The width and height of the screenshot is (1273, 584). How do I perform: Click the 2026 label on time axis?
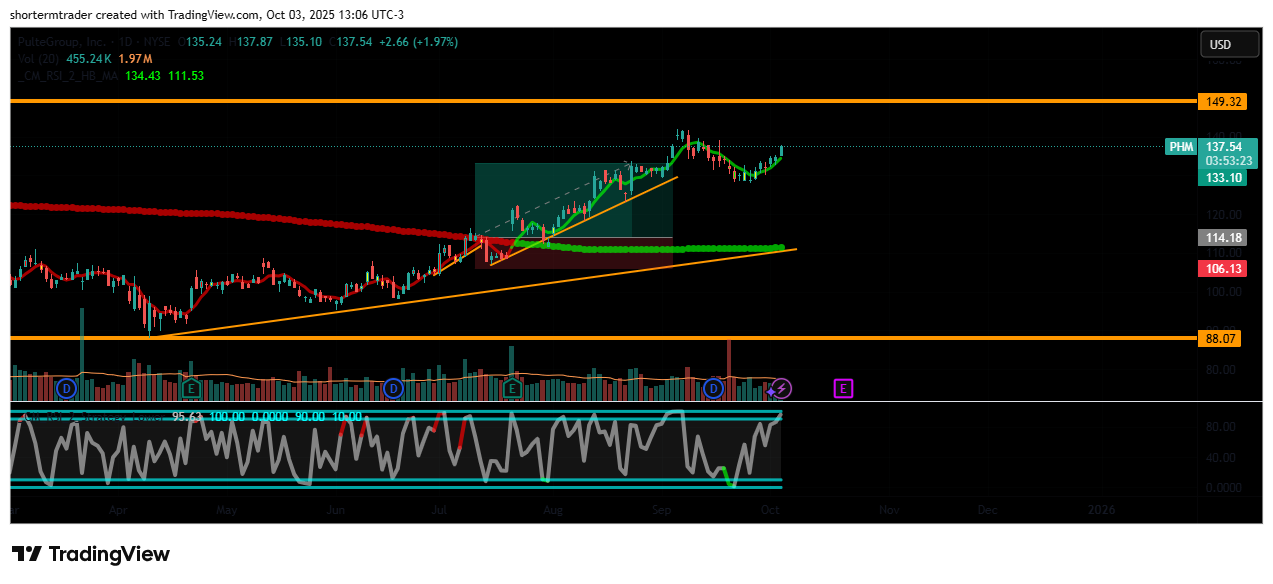coord(1101,510)
